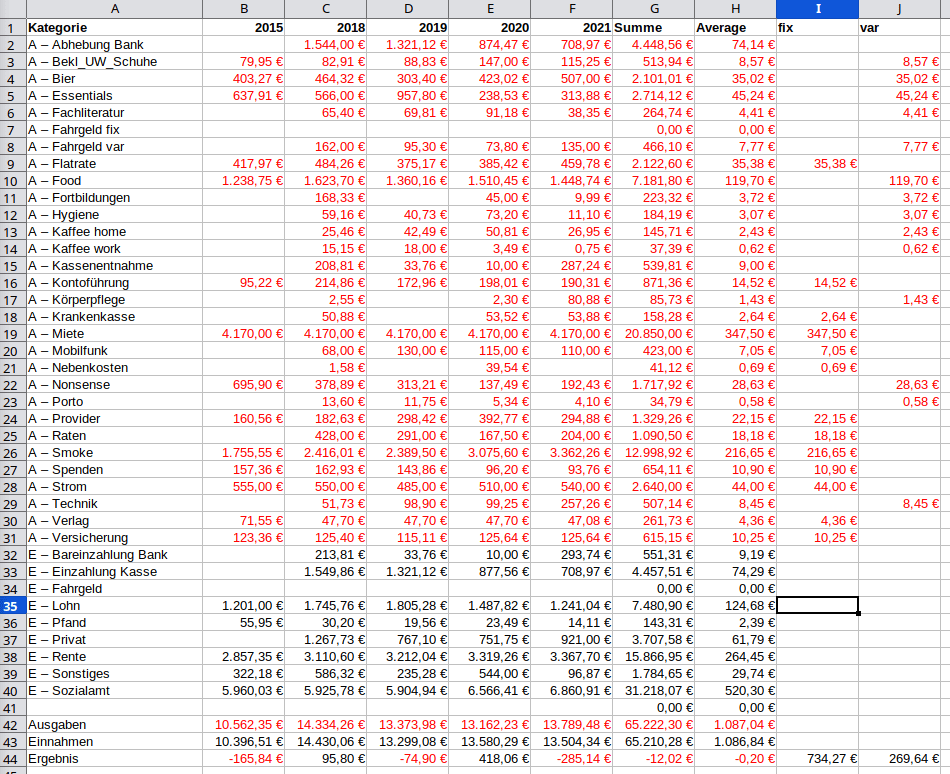The image size is (950, 774).
Task: Click the Select All corner box
Action: click(x=12, y=9)
